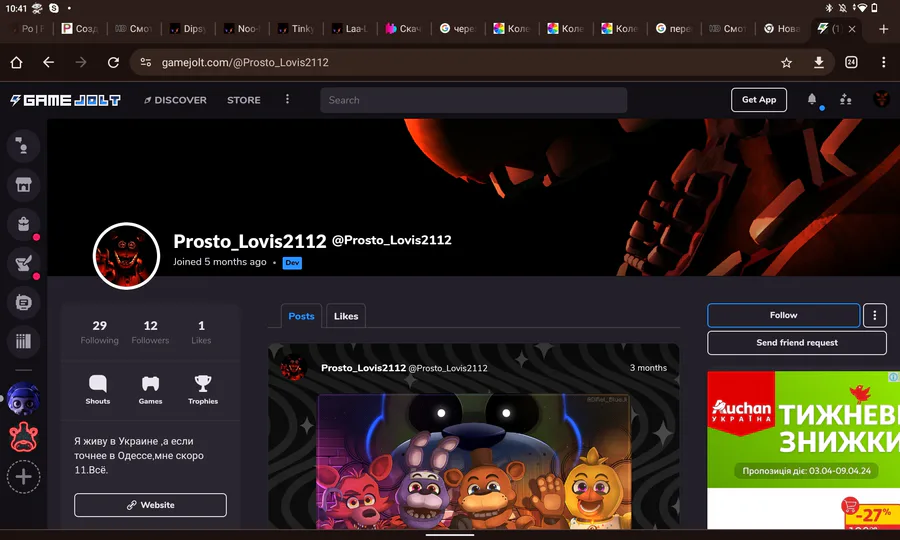Image resolution: width=900 pixels, height=540 pixels.
Task: Click the blue Dev badge
Action: 292,263
